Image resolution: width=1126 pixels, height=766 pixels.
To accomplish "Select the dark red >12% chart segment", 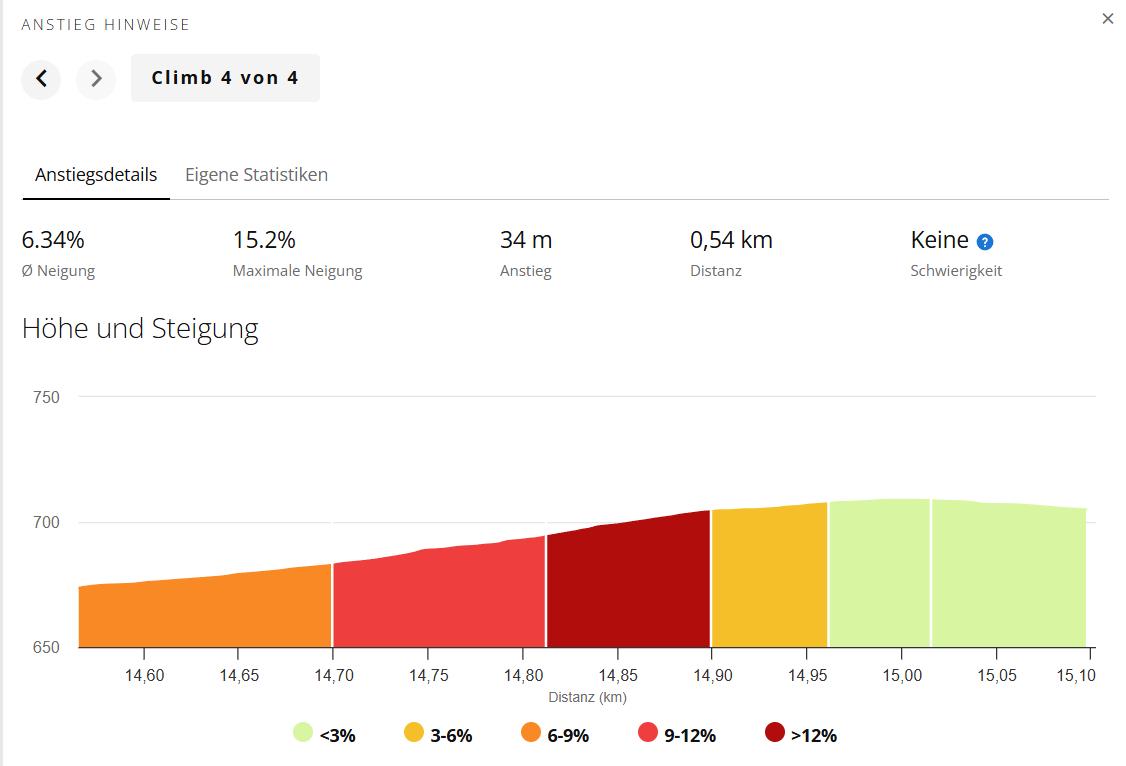I will point(628,588).
